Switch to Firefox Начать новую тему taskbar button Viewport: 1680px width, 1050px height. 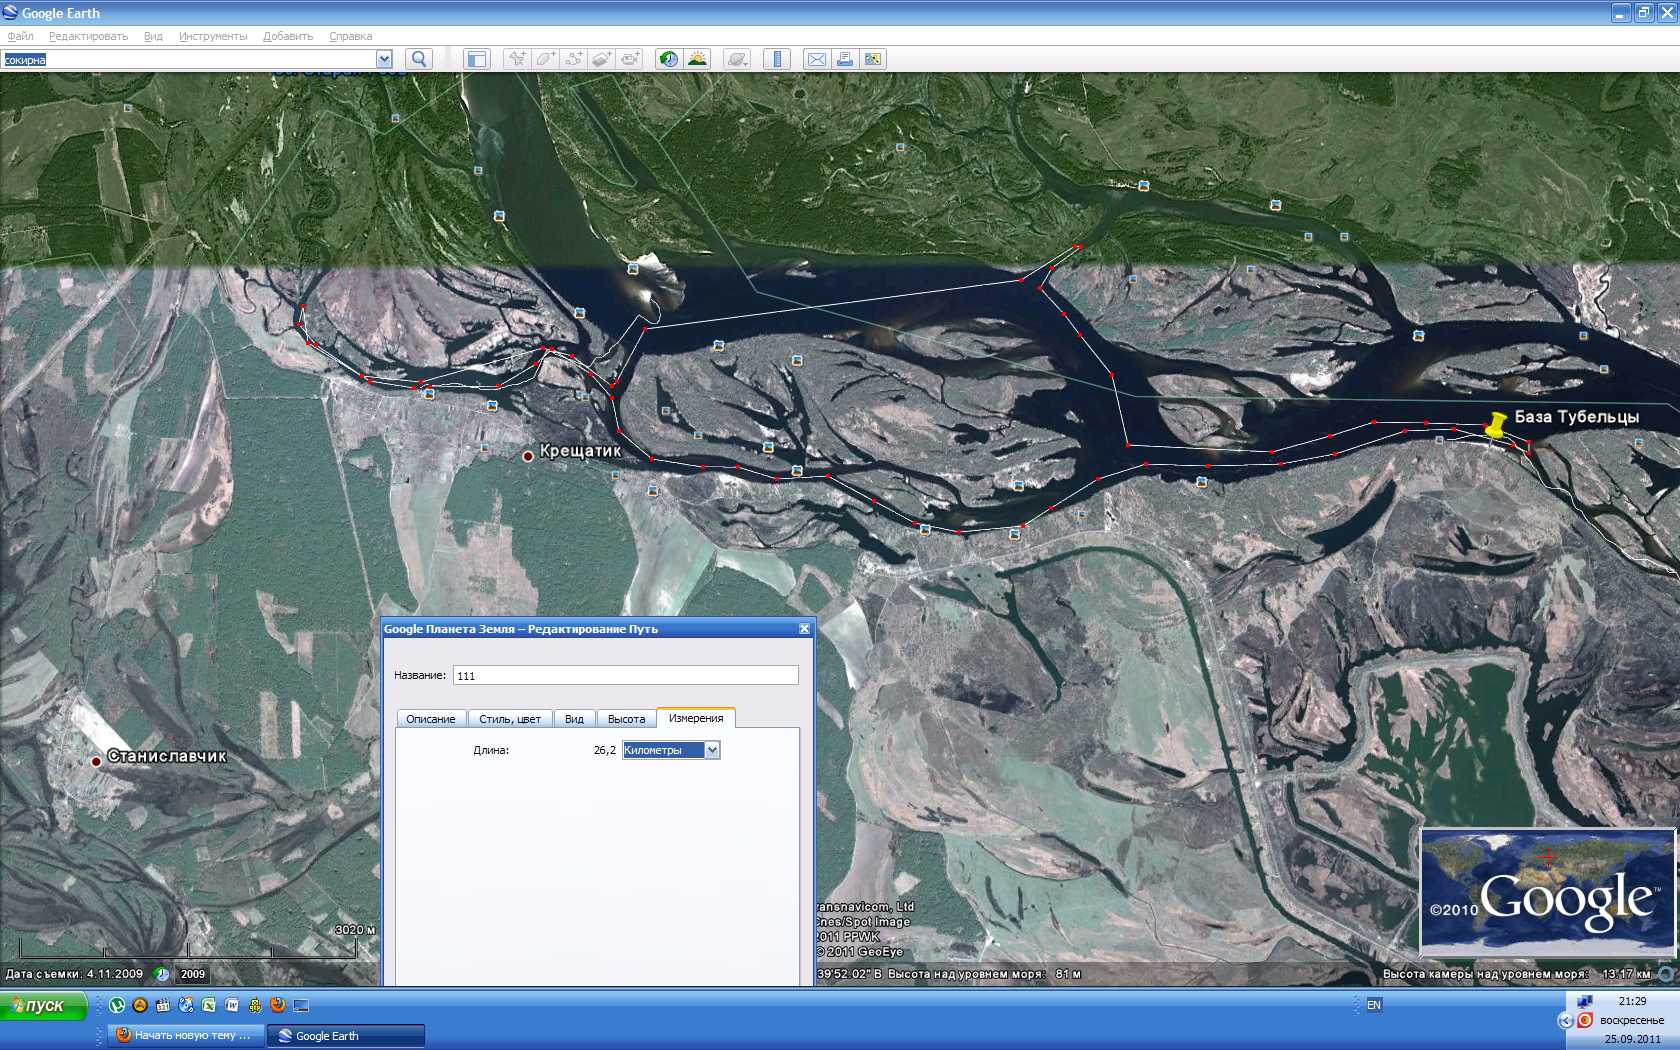[186, 1035]
